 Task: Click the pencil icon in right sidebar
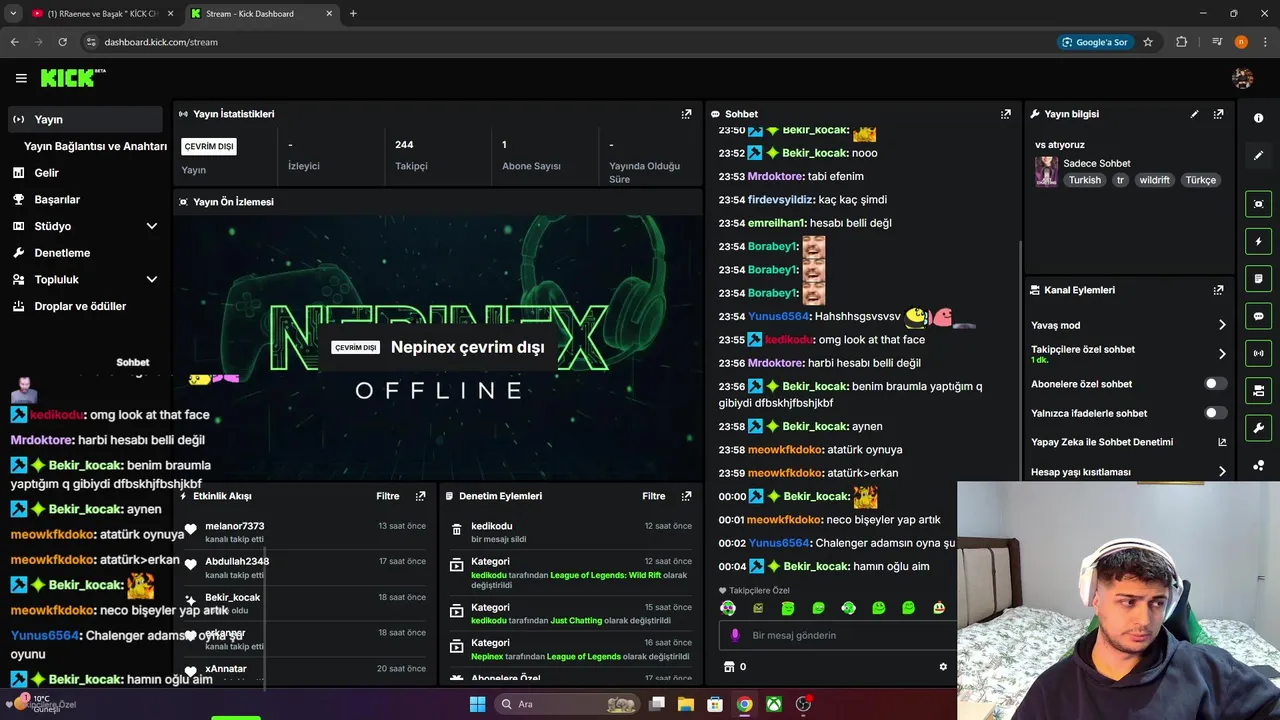point(1258,156)
